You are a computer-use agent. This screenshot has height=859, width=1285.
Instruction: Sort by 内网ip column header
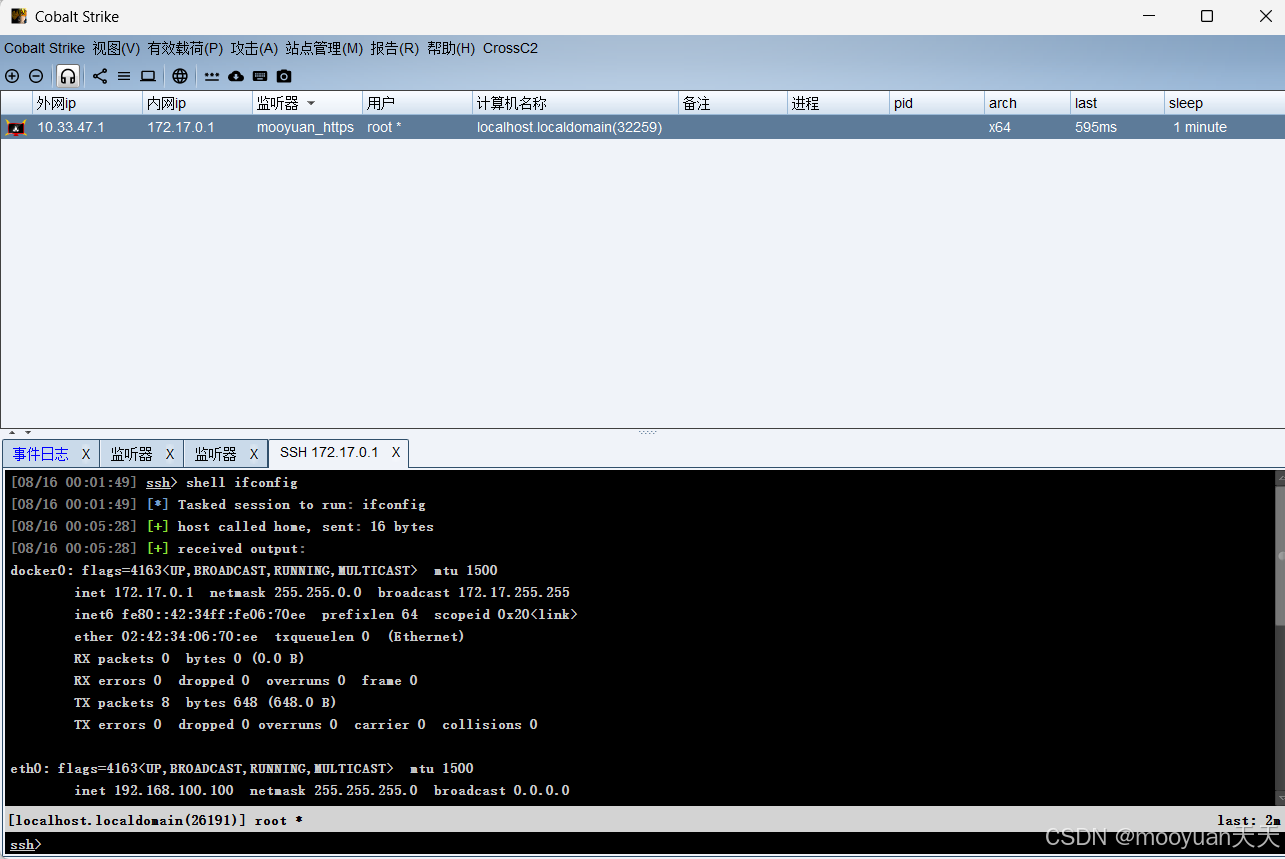tap(197, 103)
